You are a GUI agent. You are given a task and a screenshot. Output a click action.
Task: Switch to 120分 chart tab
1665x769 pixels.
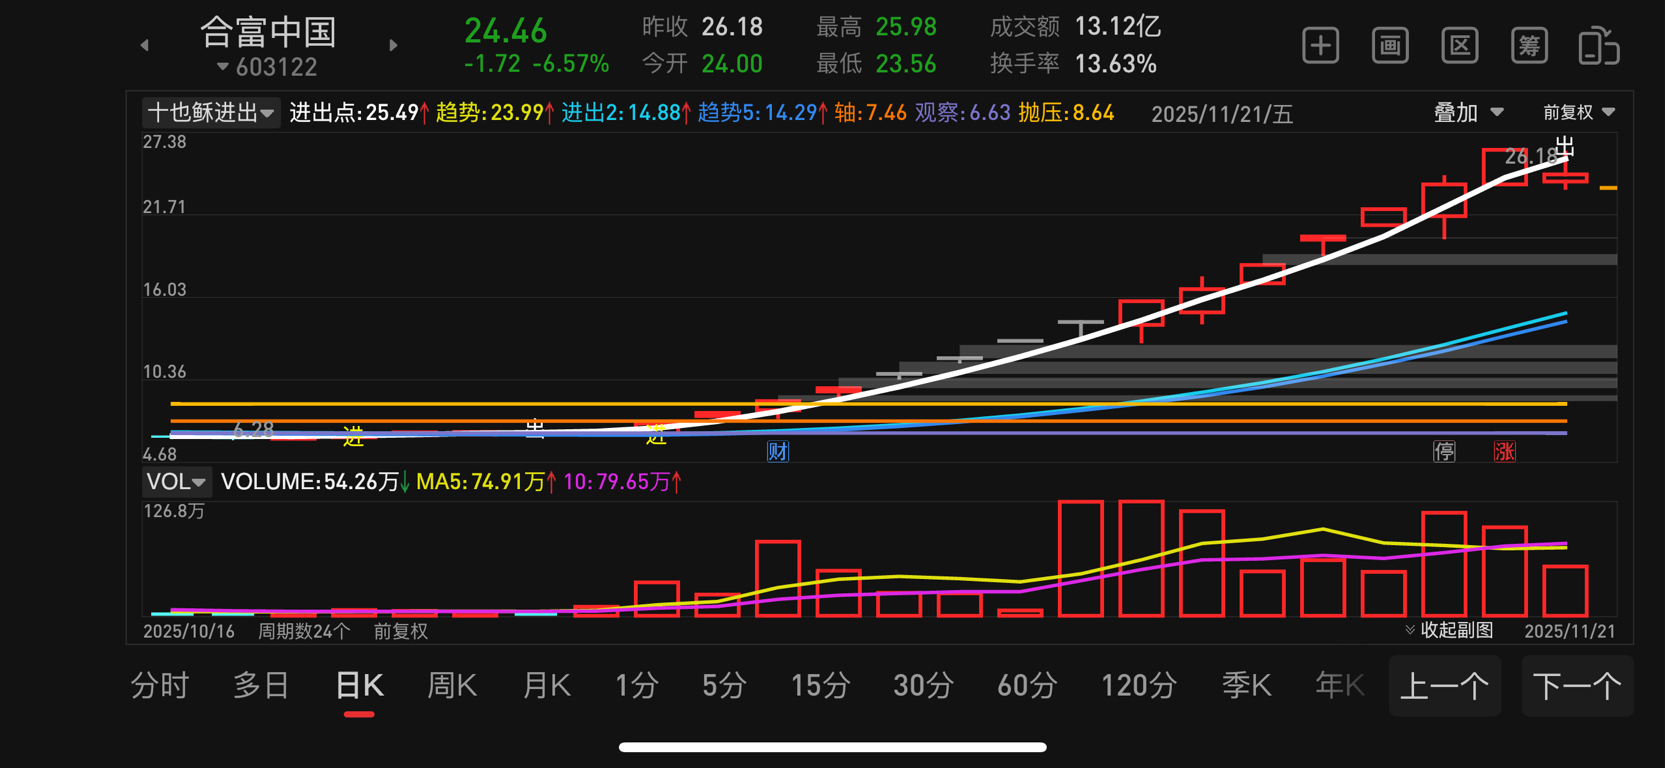point(1138,686)
